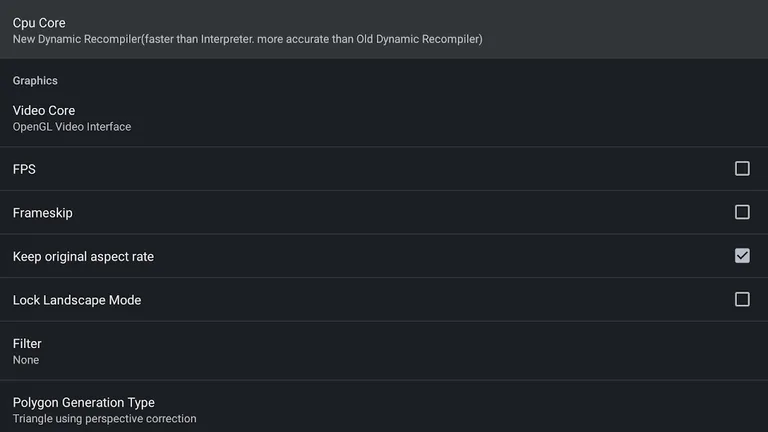The height and width of the screenshot is (432, 768).
Task: Tap the FPS label text
Action: click(24, 170)
